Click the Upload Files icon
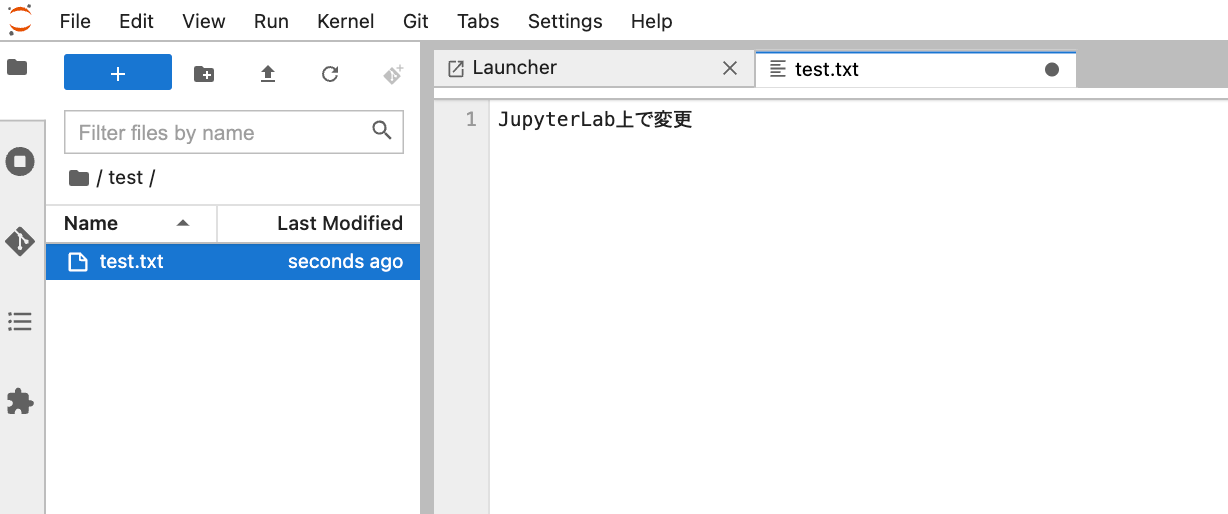 267,73
